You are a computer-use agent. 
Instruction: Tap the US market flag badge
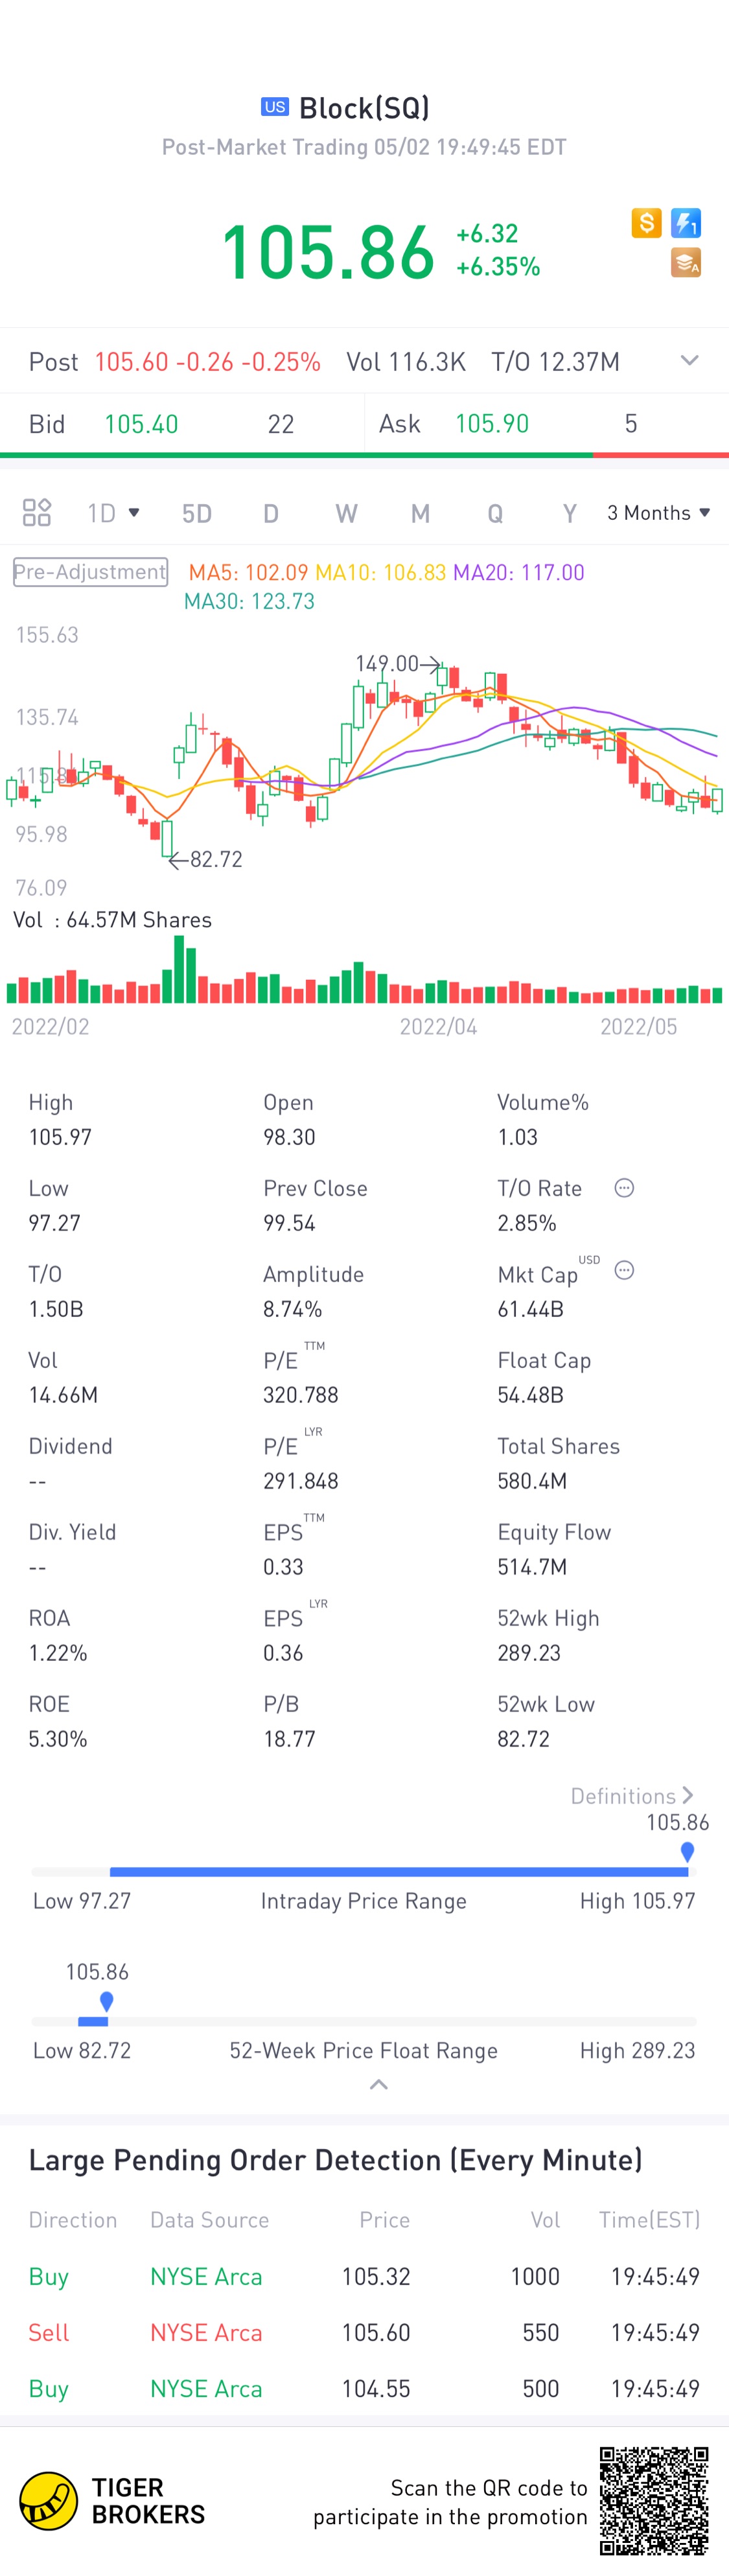pos(275,107)
